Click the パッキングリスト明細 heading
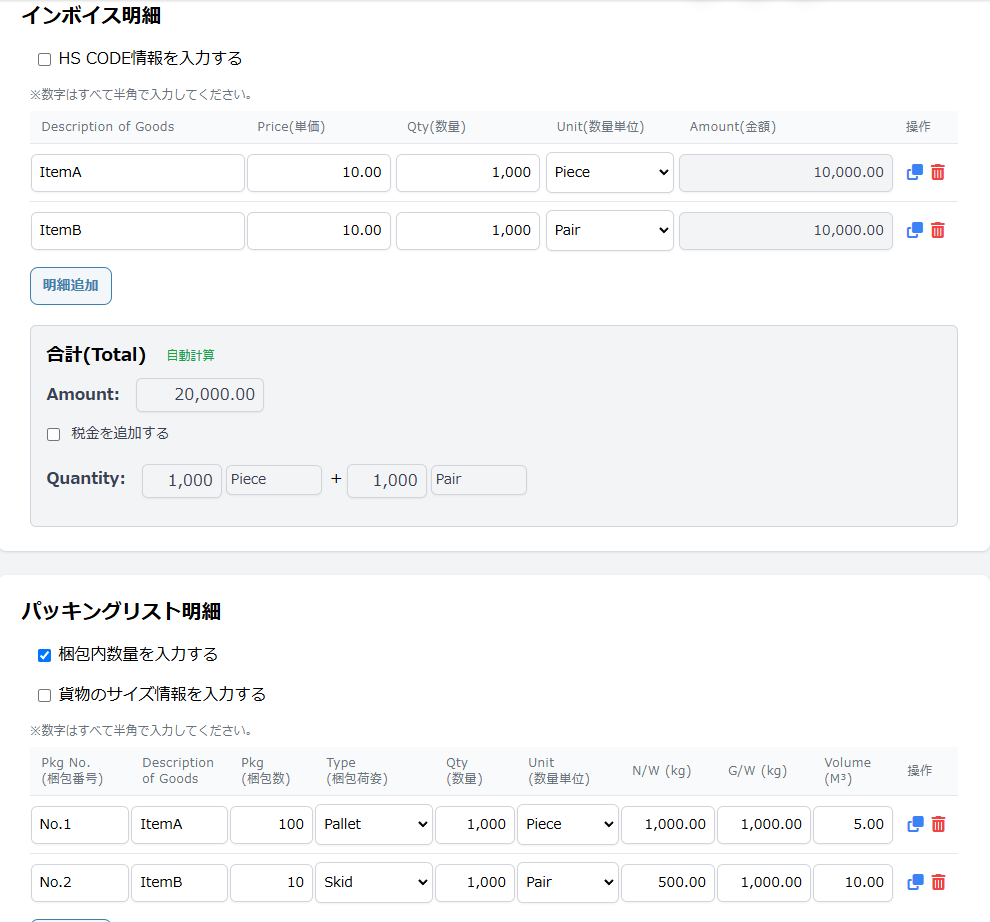Screen dimensions: 990x922 121,611
